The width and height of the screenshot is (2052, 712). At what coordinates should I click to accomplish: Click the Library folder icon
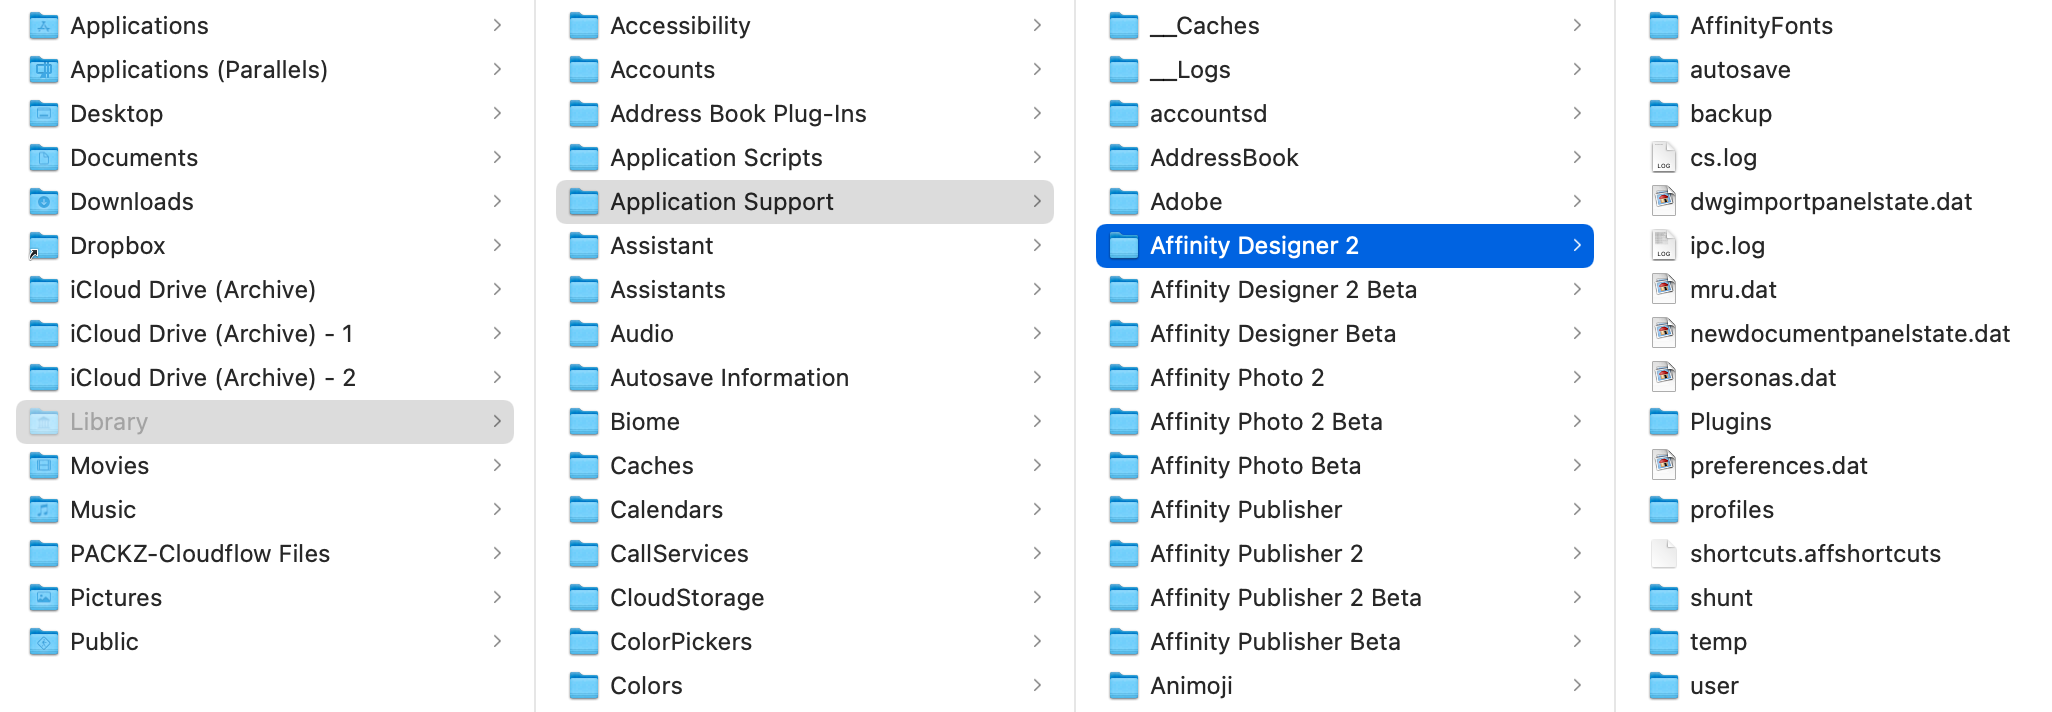click(x=44, y=422)
